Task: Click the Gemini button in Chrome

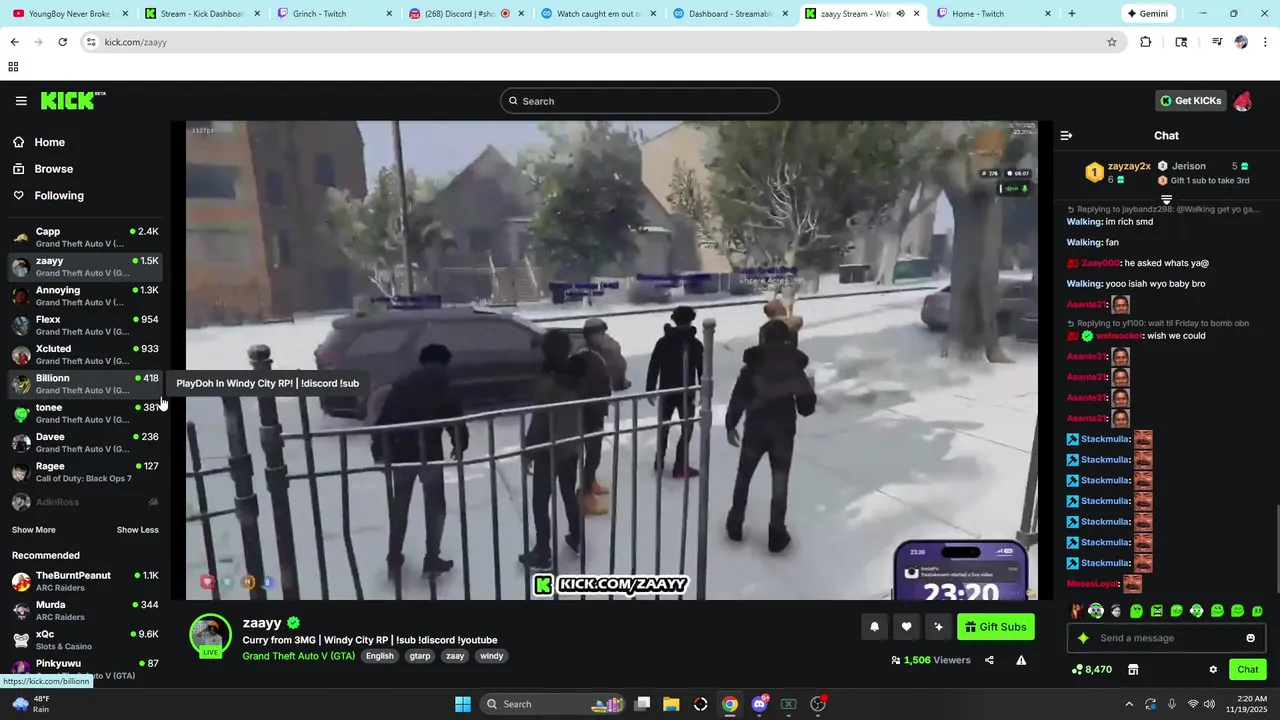Action: [1147, 14]
